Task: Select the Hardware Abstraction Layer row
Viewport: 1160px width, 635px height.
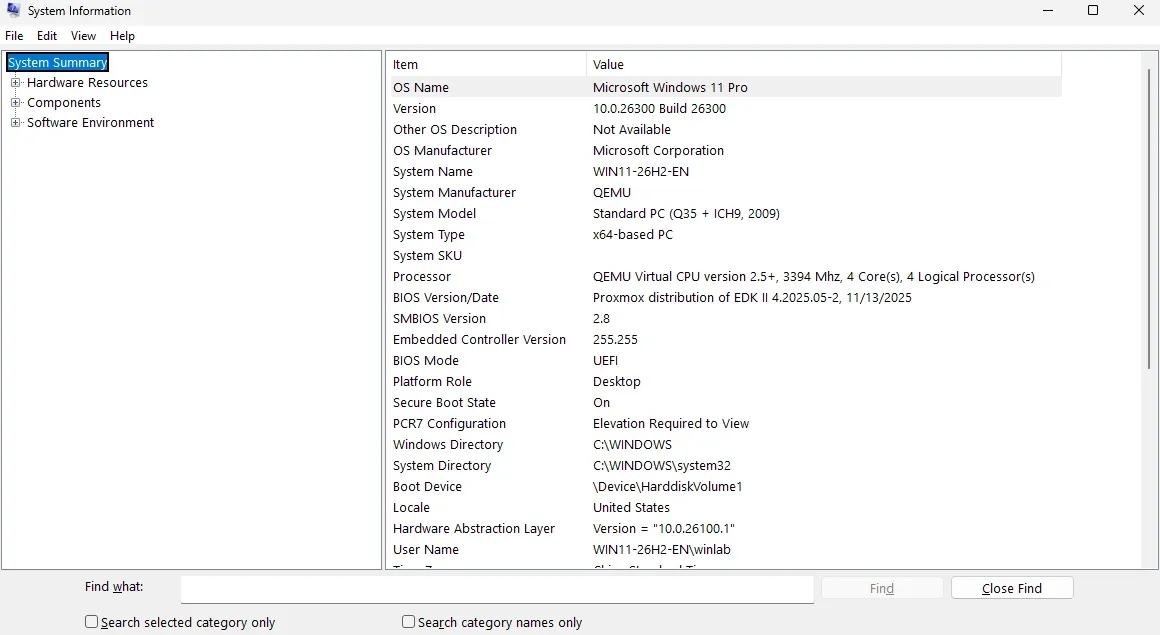Action: pos(726,528)
